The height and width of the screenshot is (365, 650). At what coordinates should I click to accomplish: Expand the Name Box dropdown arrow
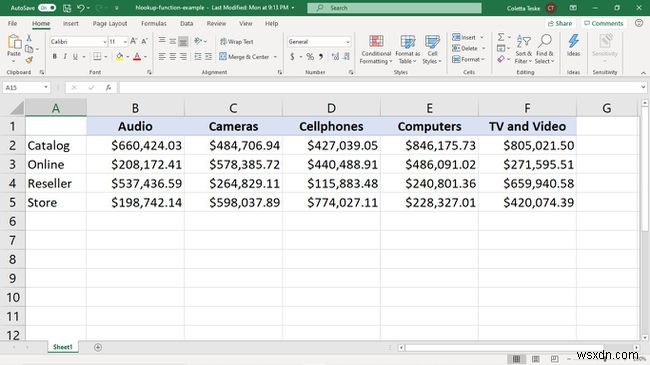tap(46, 87)
